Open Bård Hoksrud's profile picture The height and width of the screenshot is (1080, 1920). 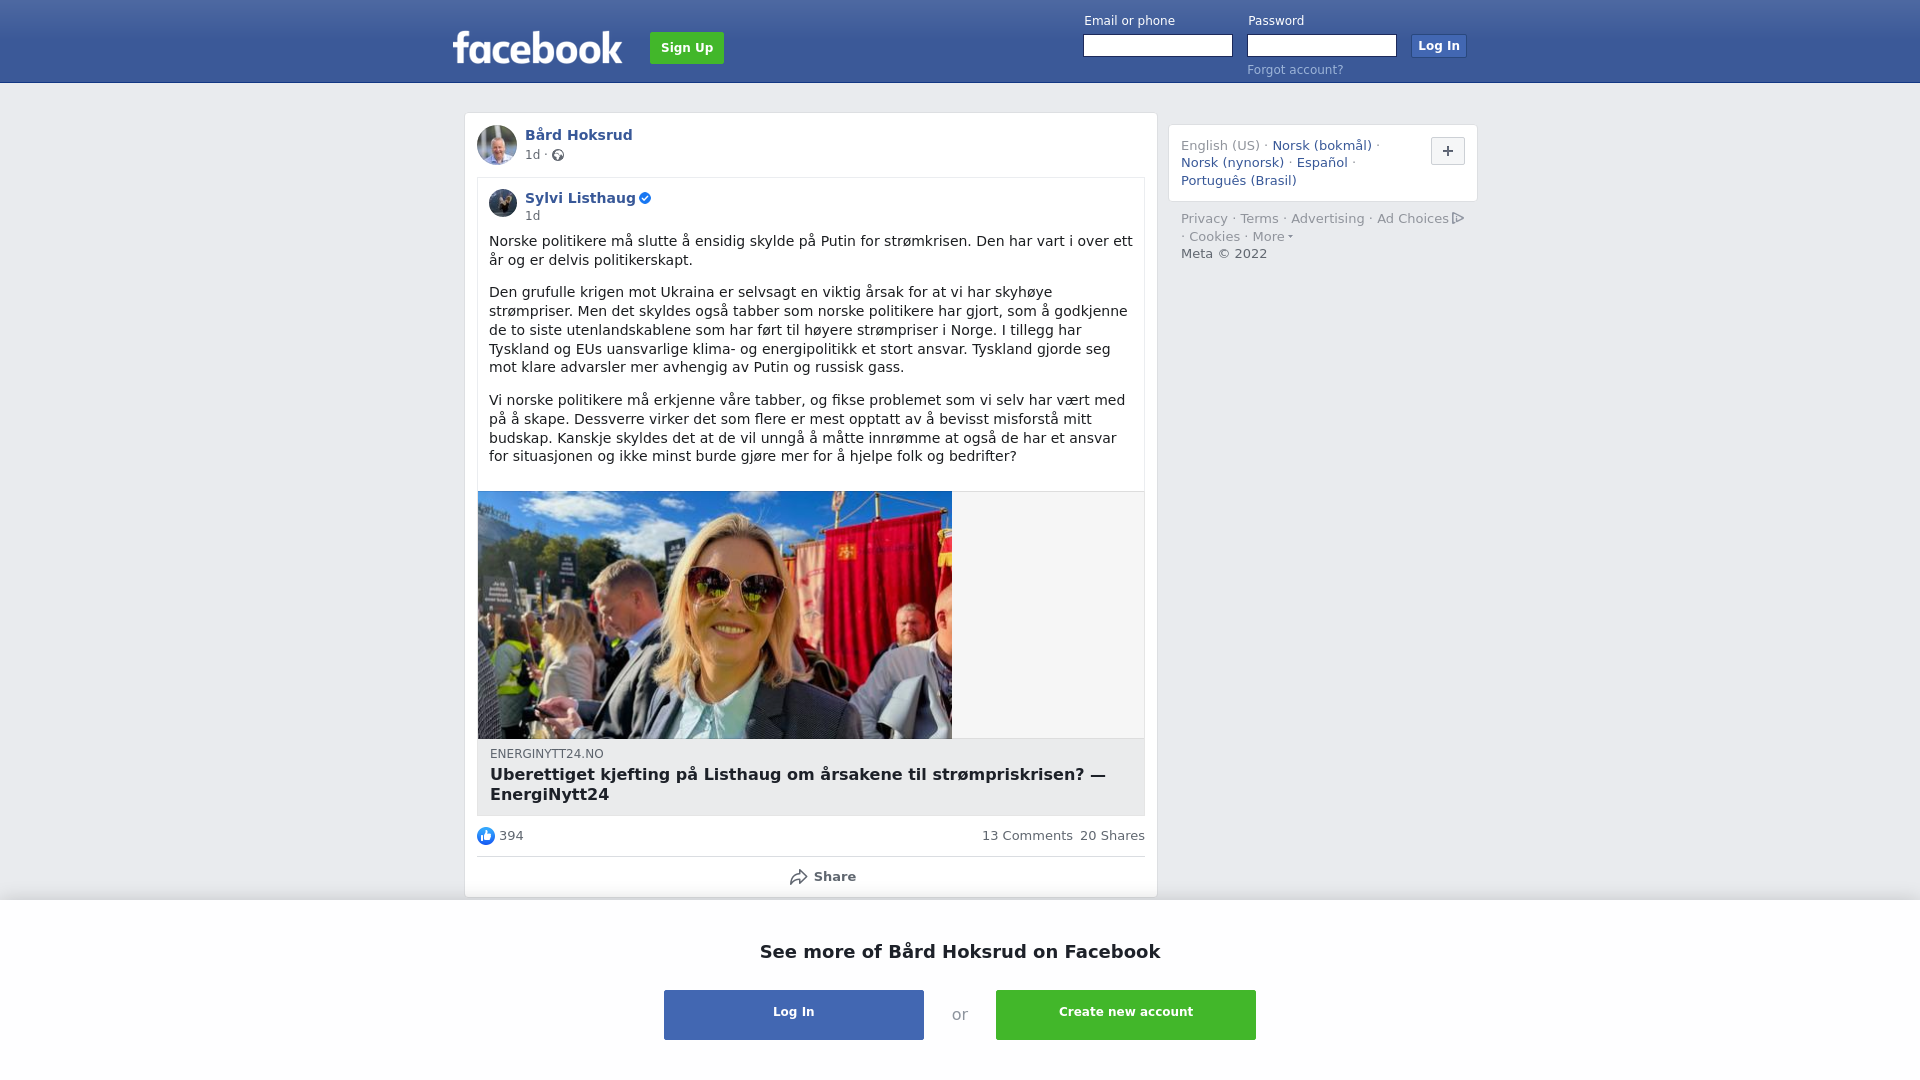(x=497, y=145)
